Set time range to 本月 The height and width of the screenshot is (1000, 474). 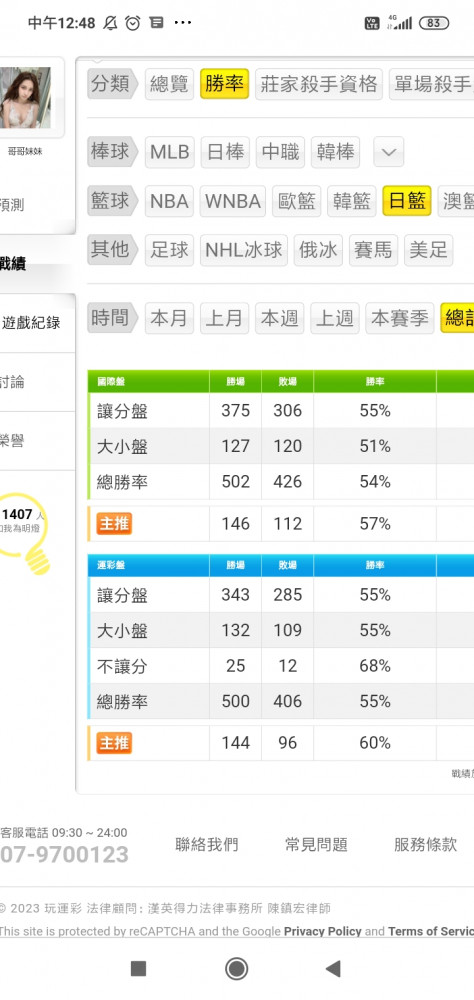point(169,318)
